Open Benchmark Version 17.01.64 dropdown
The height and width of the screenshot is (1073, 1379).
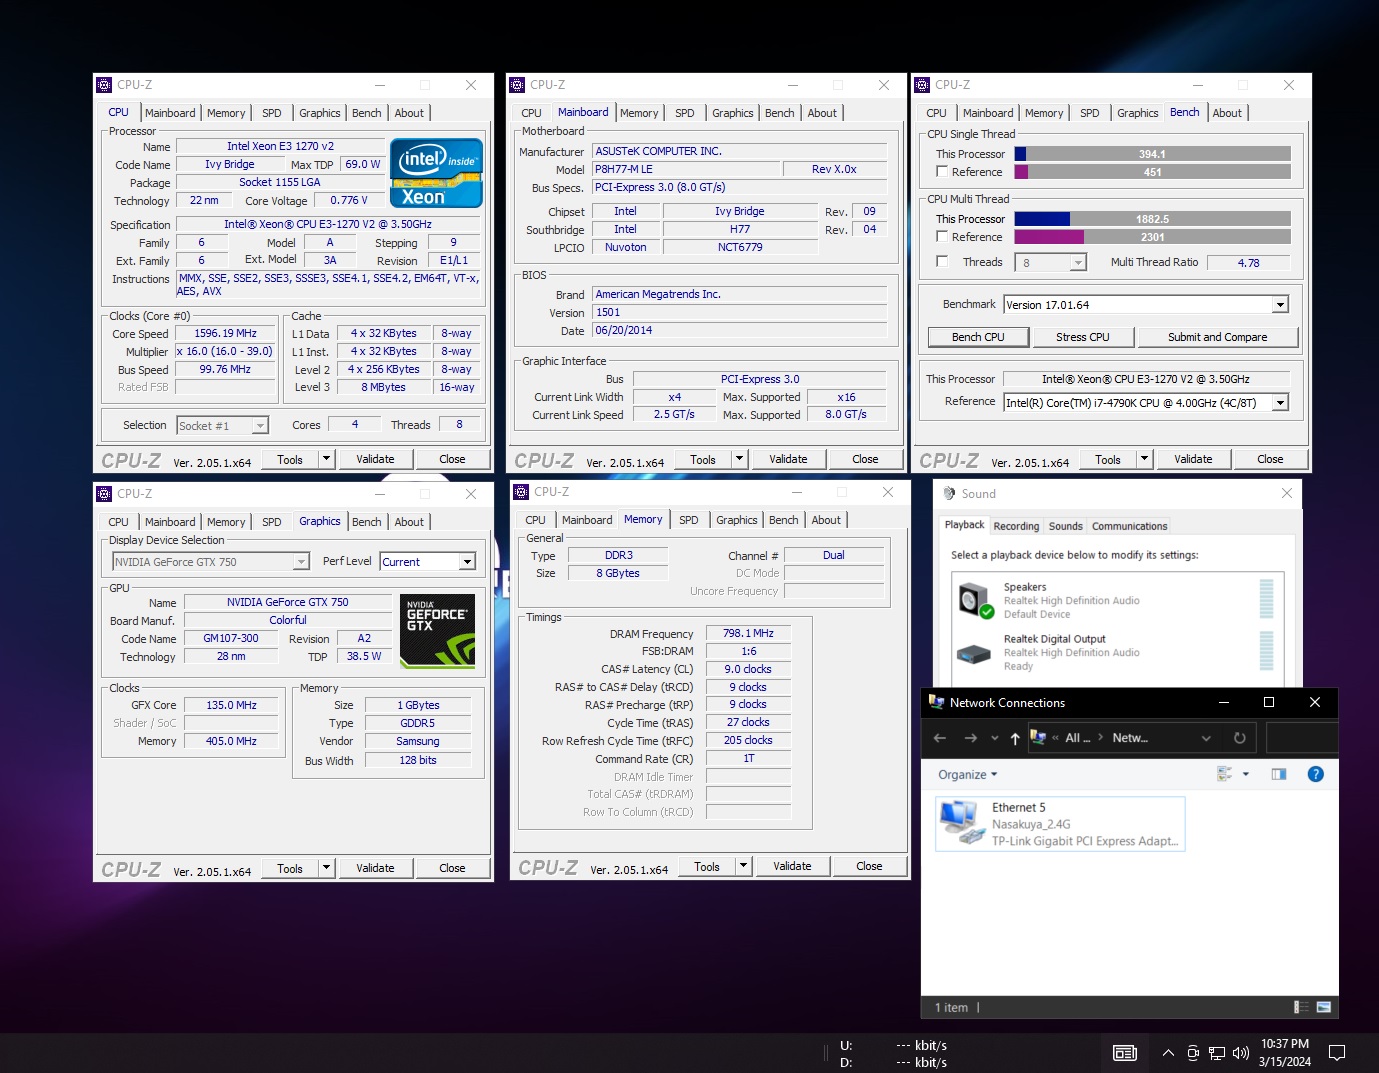1280,305
